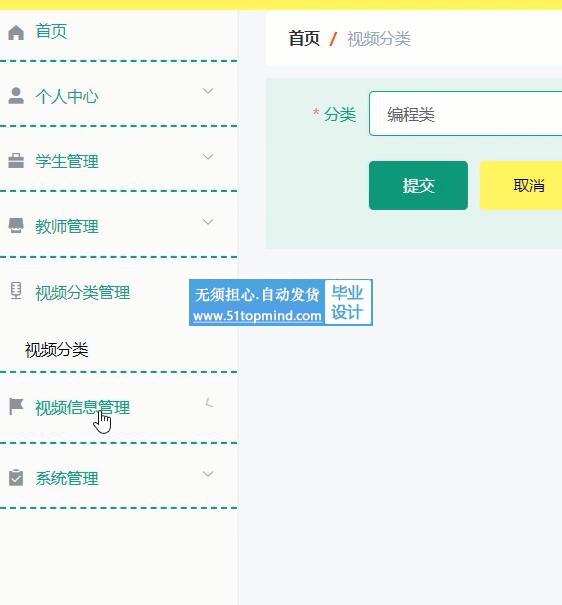Open the 视频分类 submenu item
This screenshot has width=562, height=605.
(57, 350)
